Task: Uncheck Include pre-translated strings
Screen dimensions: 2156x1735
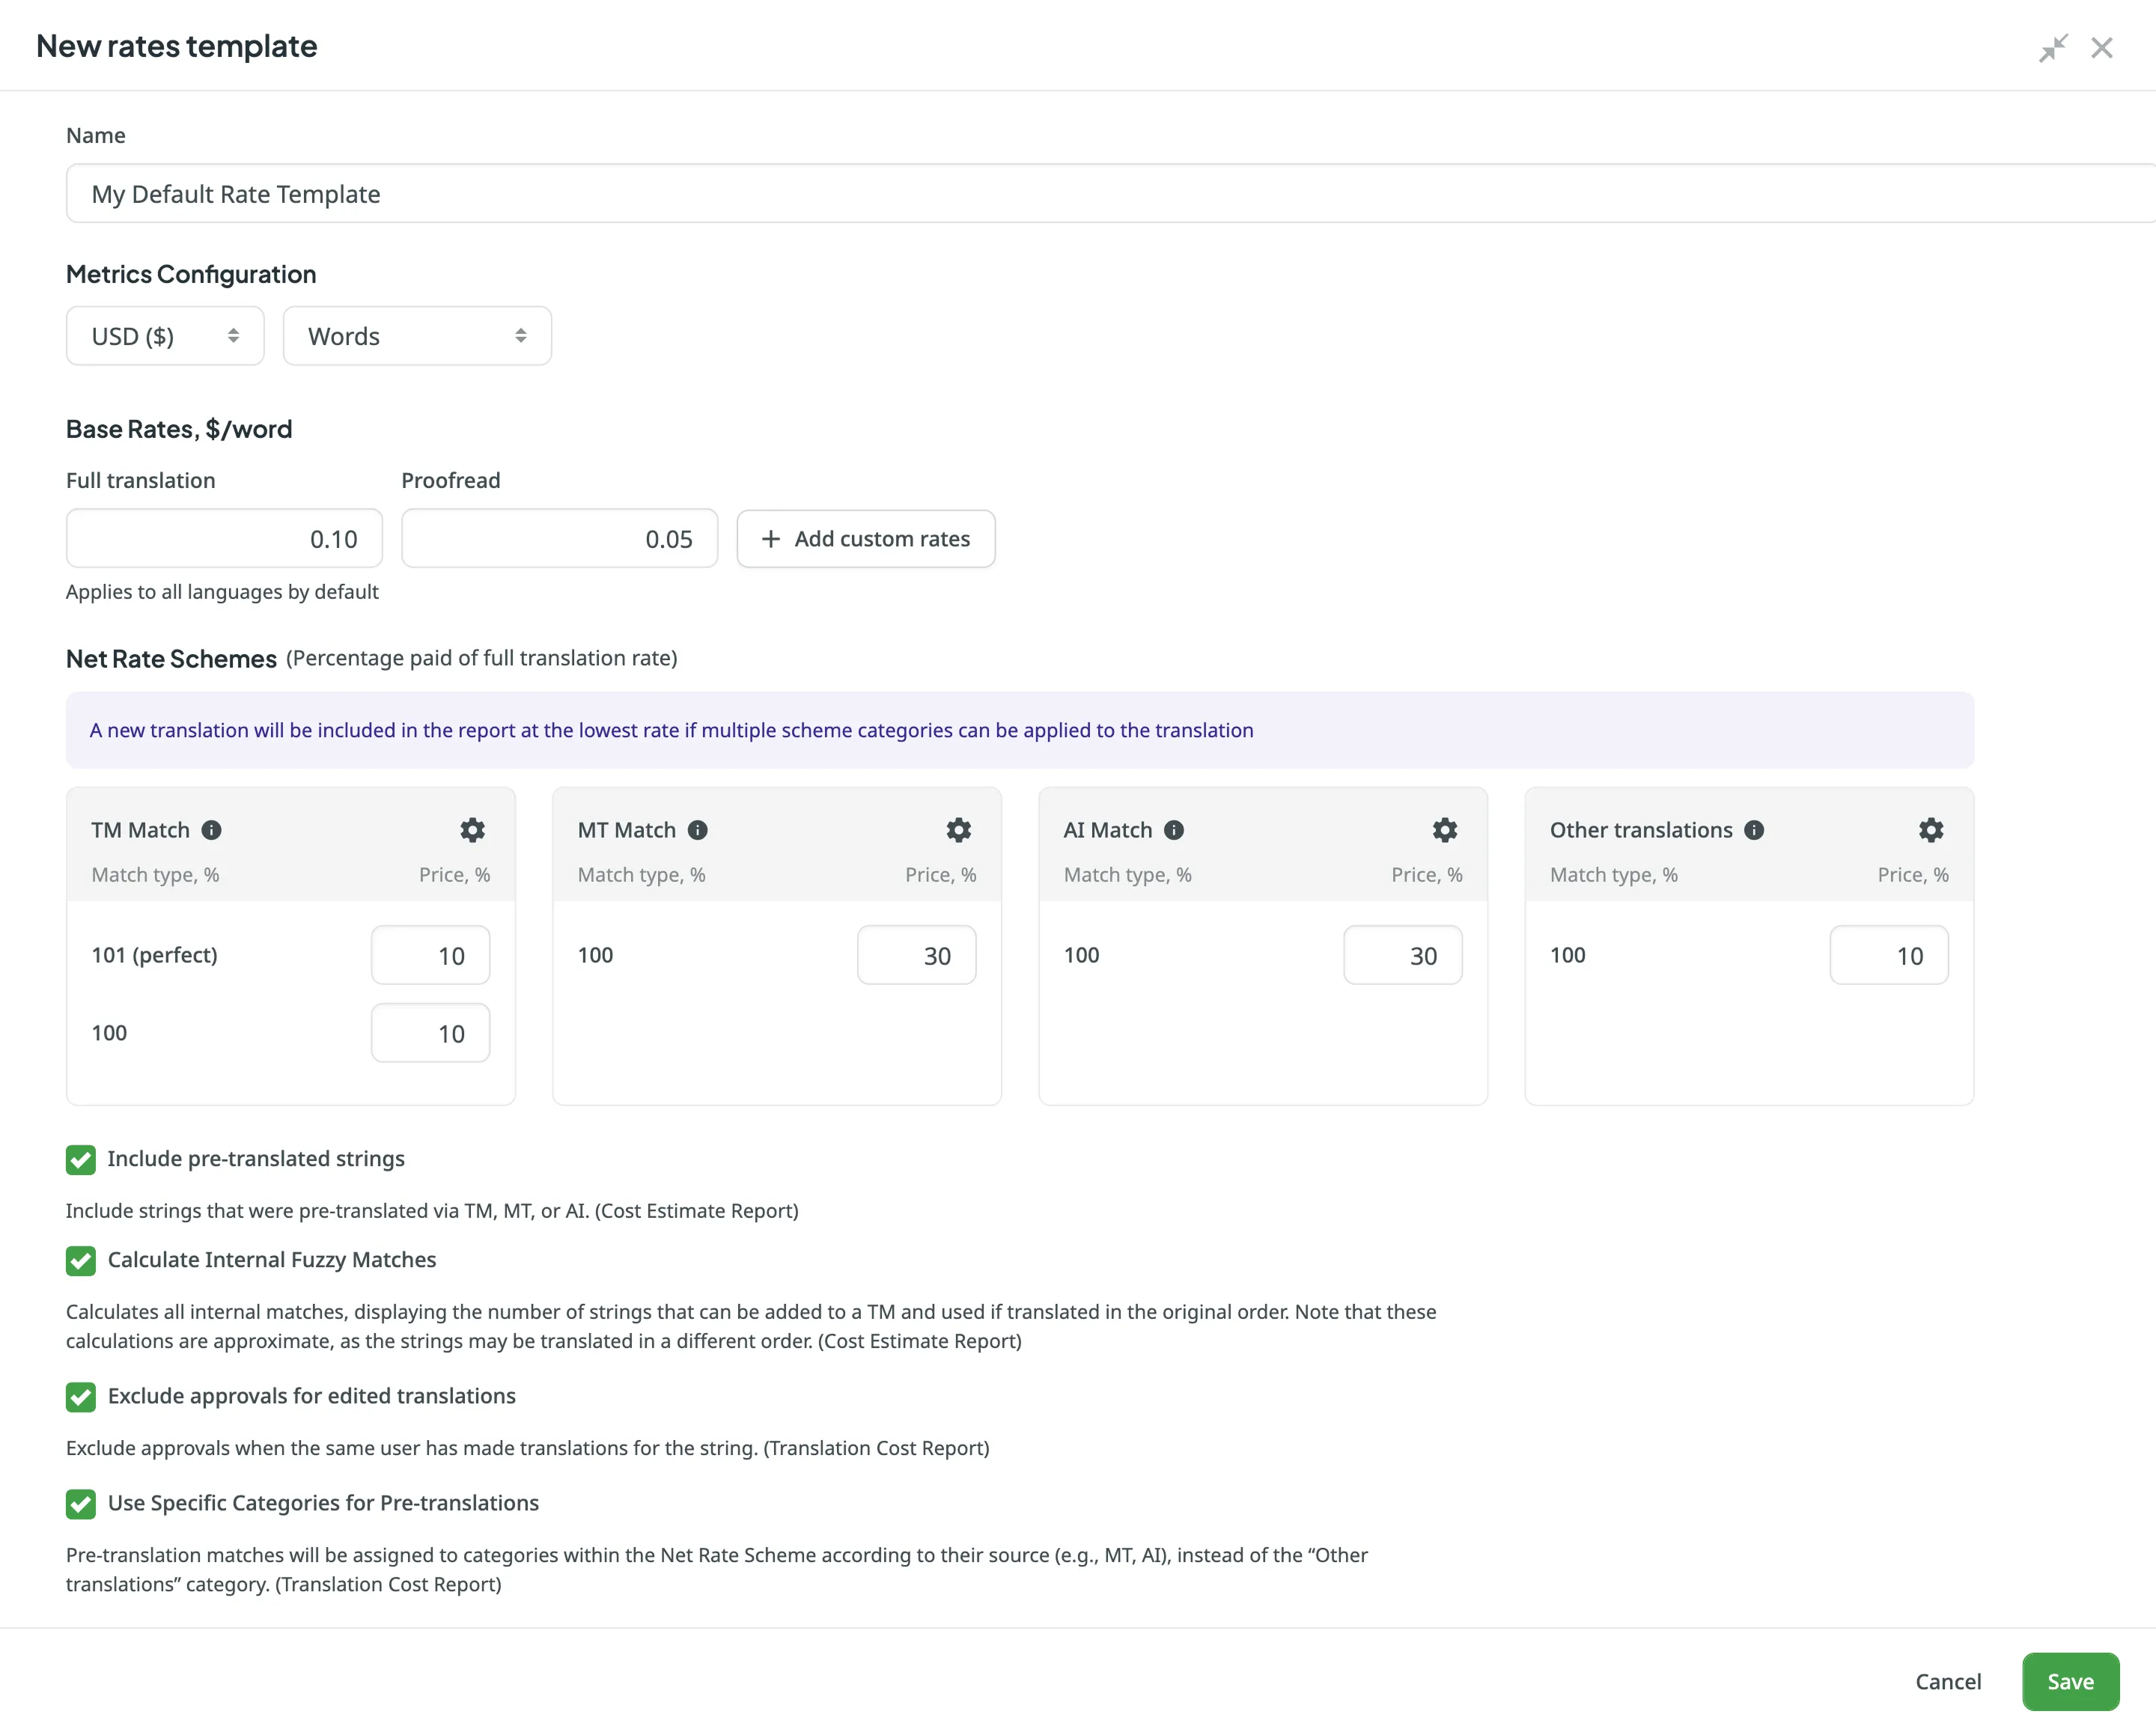Action: [81, 1159]
